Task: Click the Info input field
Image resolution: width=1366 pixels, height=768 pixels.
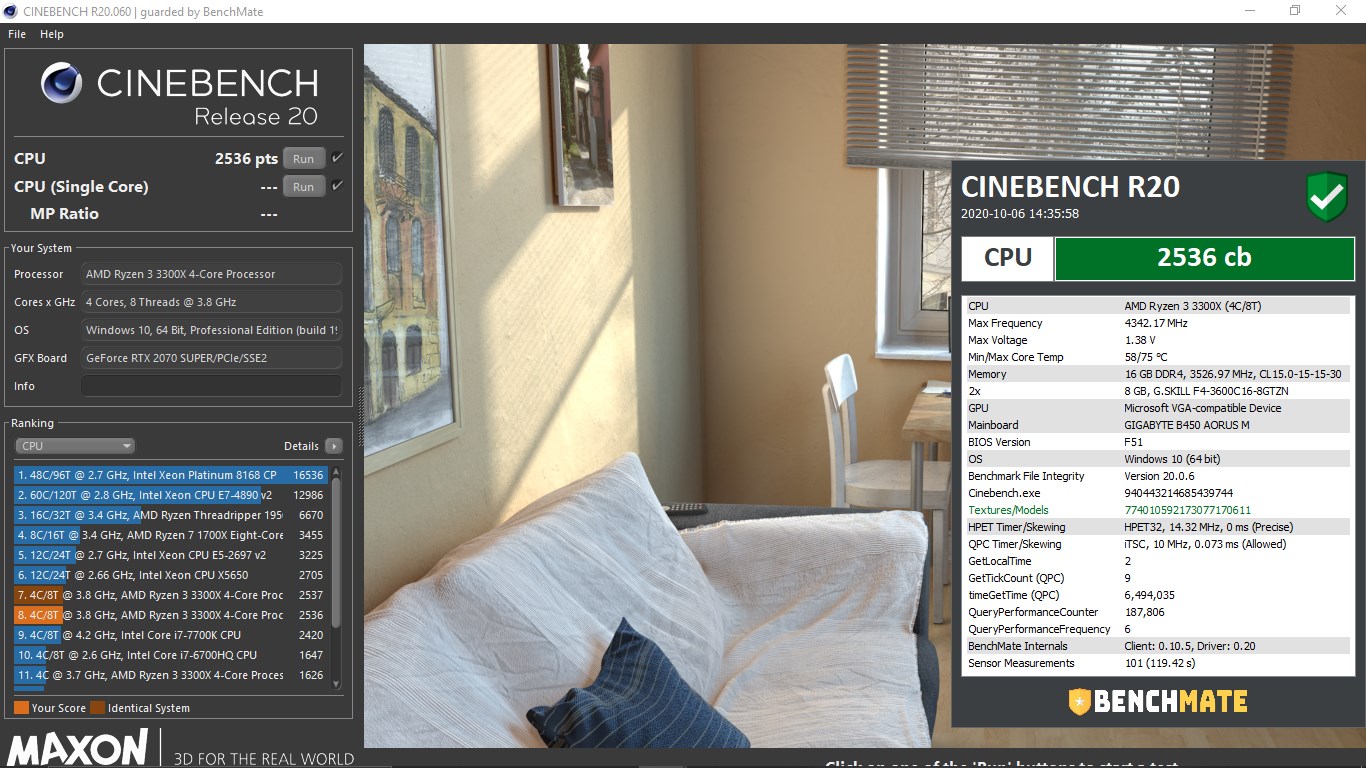Action: tap(211, 386)
